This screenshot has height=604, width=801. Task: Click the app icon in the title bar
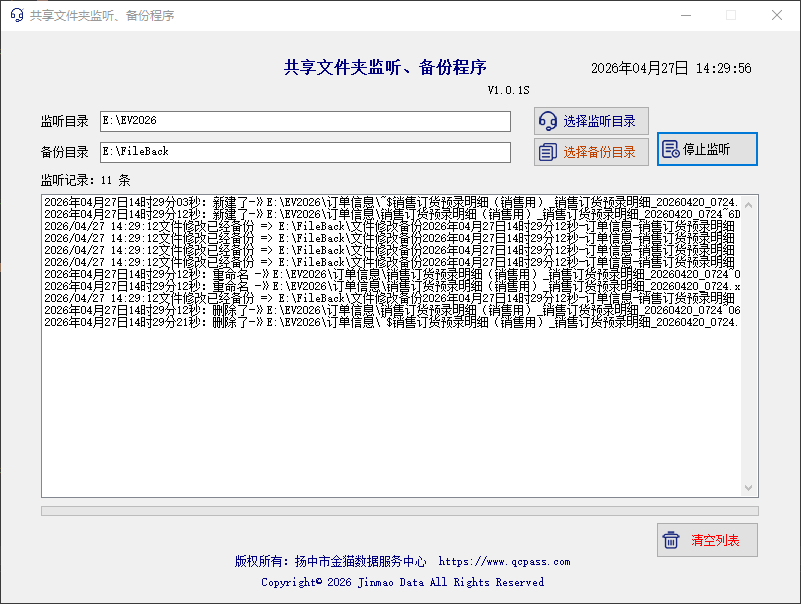(x=16, y=15)
